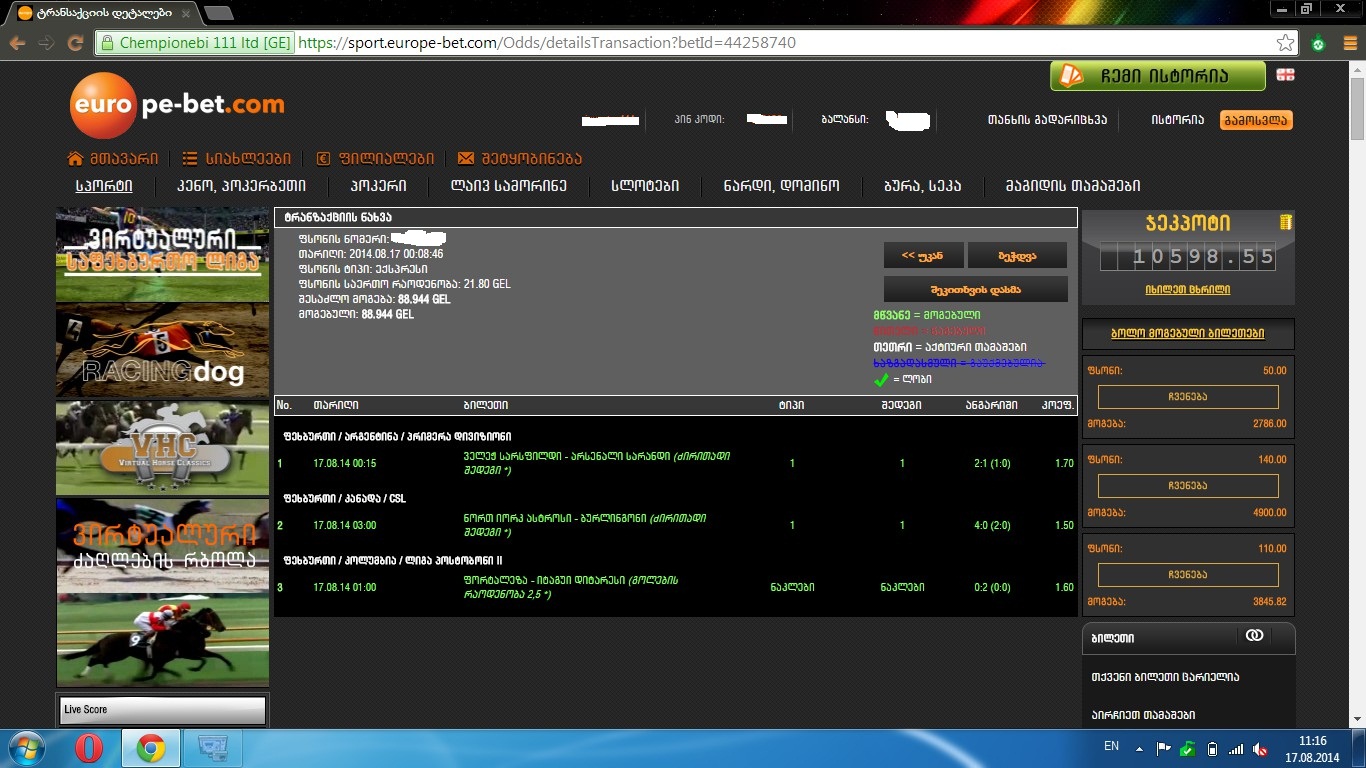Screen dimensions: 1366x768
Task: Click the orange გამოსვლა logout button
Action: click(x=1256, y=120)
